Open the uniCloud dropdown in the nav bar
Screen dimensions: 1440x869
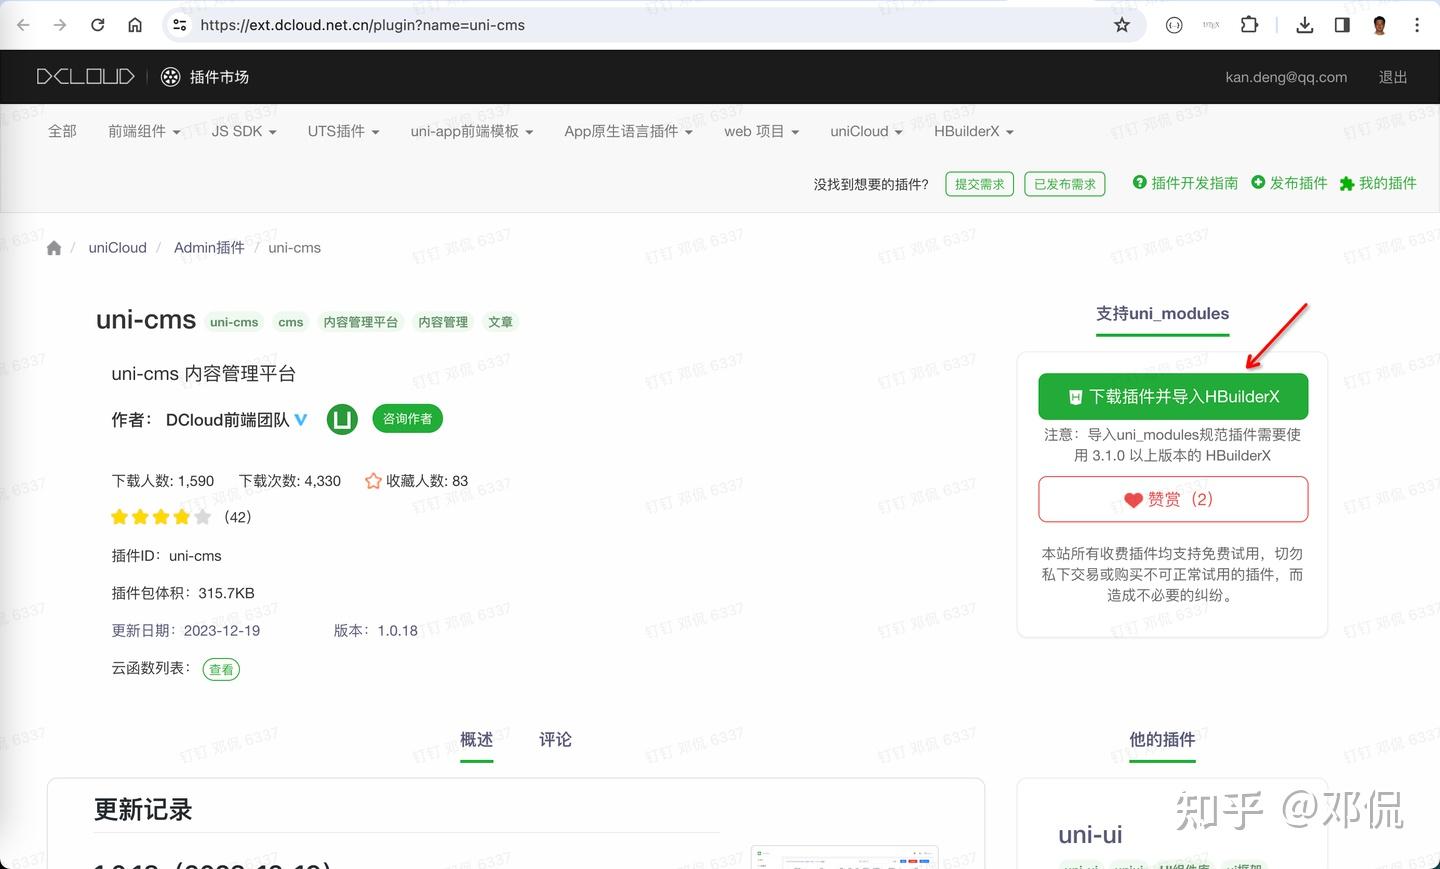(866, 131)
